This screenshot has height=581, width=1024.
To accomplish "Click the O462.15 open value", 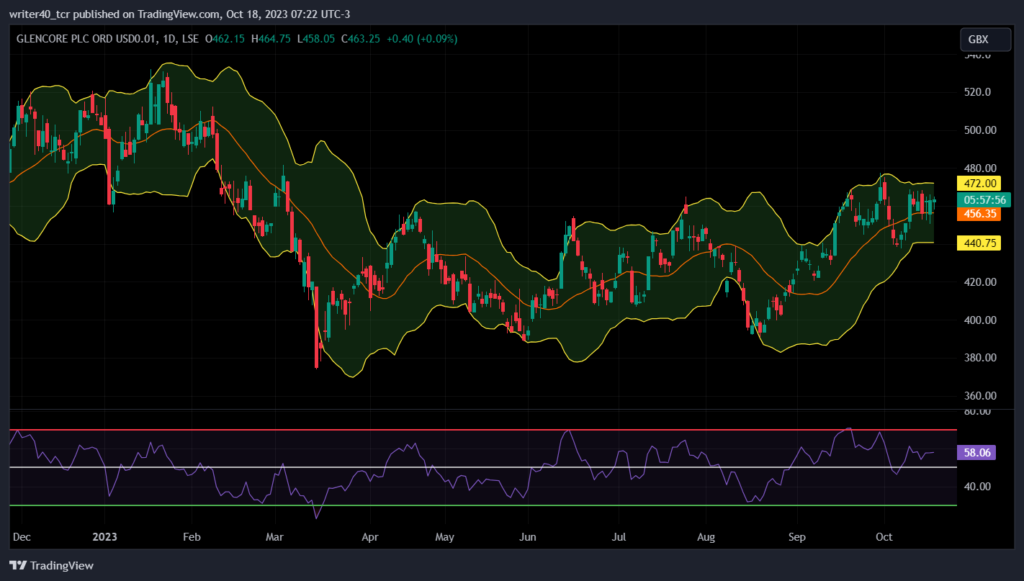I will click(x=225, y=39).
